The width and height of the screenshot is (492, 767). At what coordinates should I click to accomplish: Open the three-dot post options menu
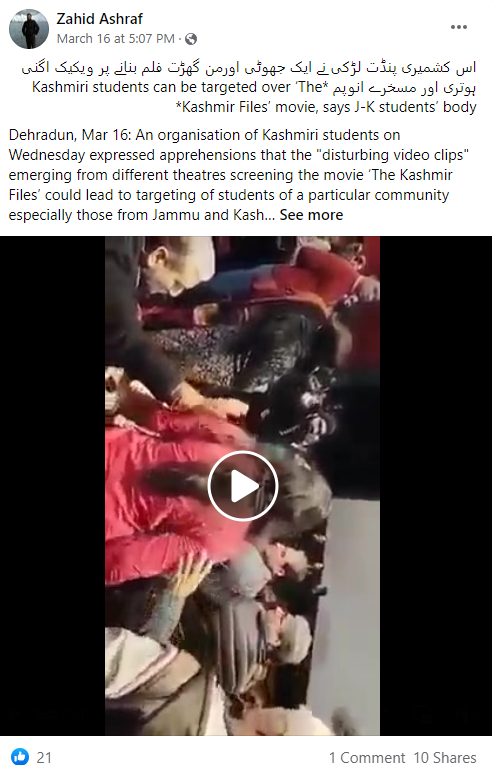point(458,27)
